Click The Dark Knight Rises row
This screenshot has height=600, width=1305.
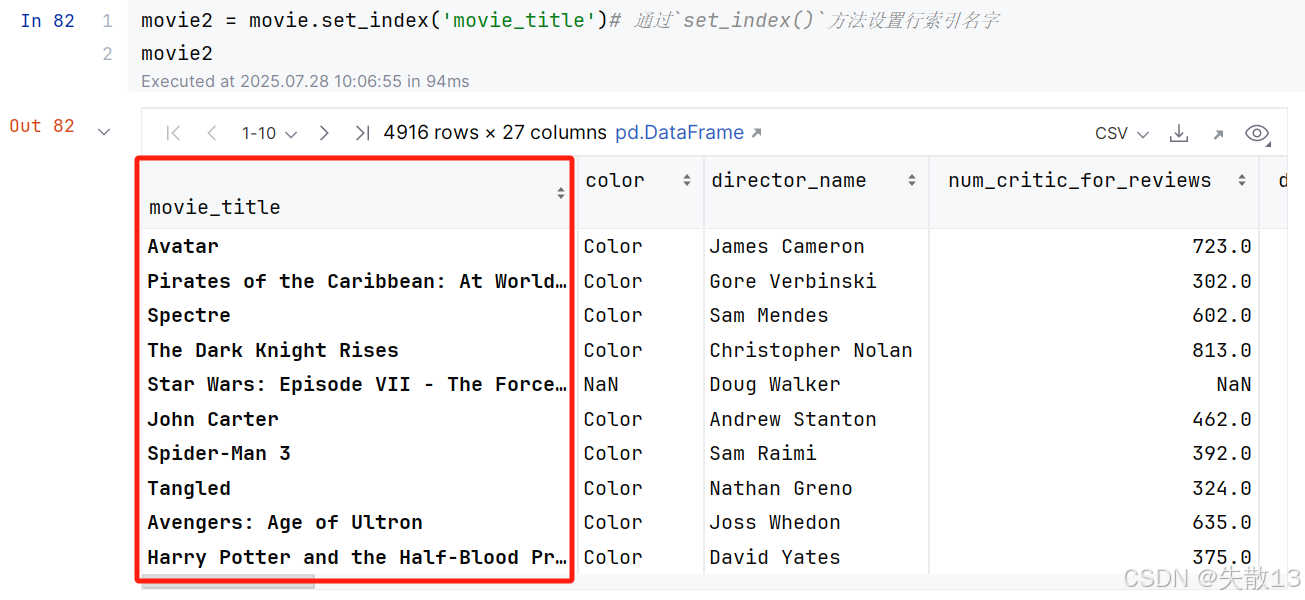tap(273, 350)
